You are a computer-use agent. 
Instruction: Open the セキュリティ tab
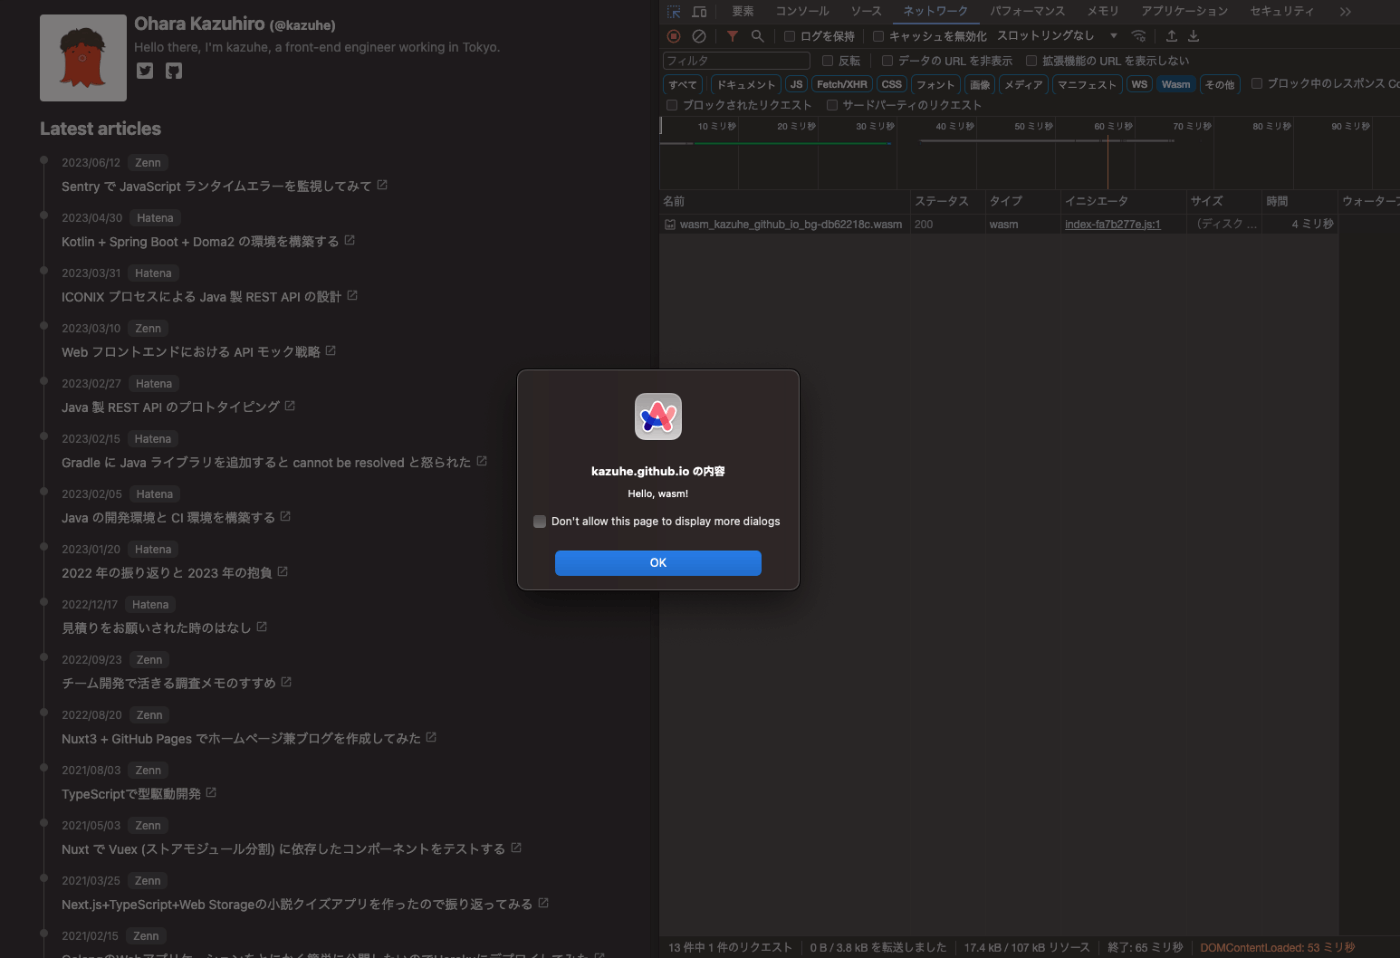click(1281, 11)
